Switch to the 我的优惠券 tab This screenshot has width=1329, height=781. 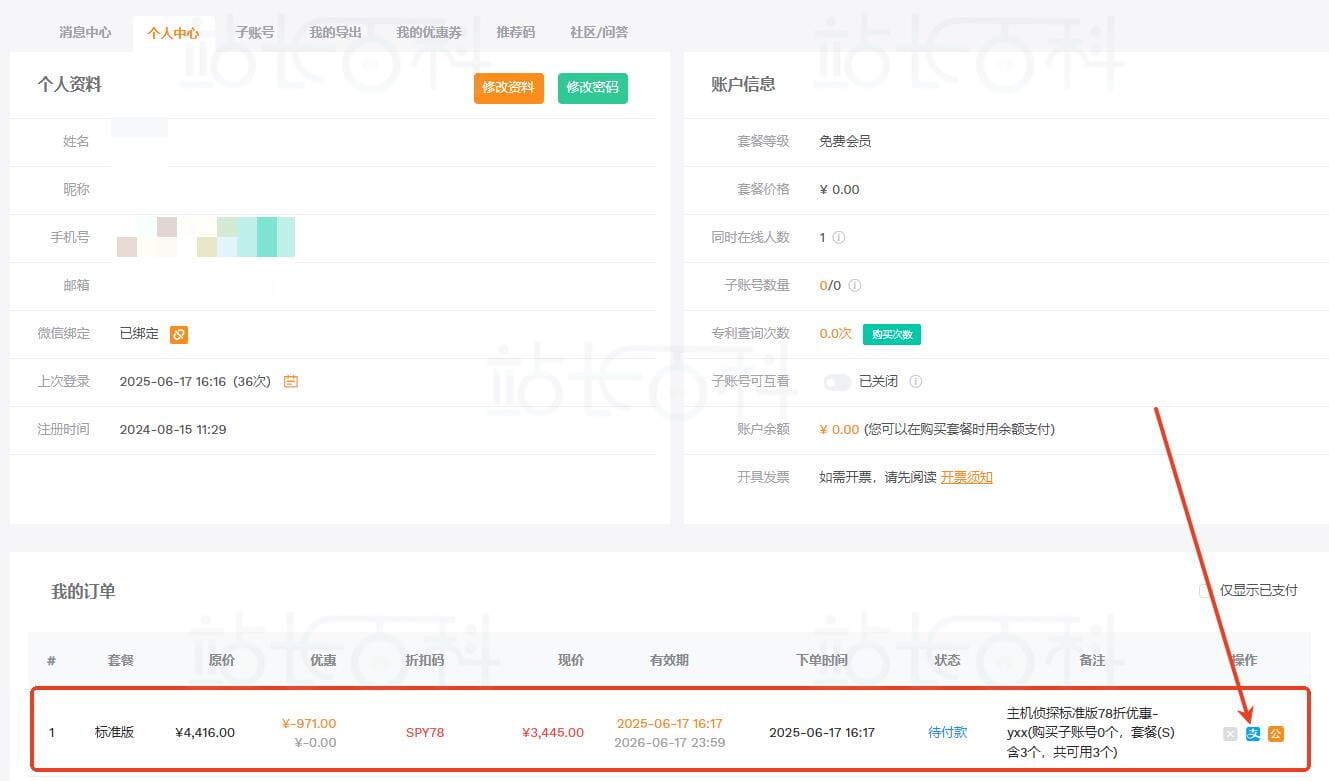[426, 31]
